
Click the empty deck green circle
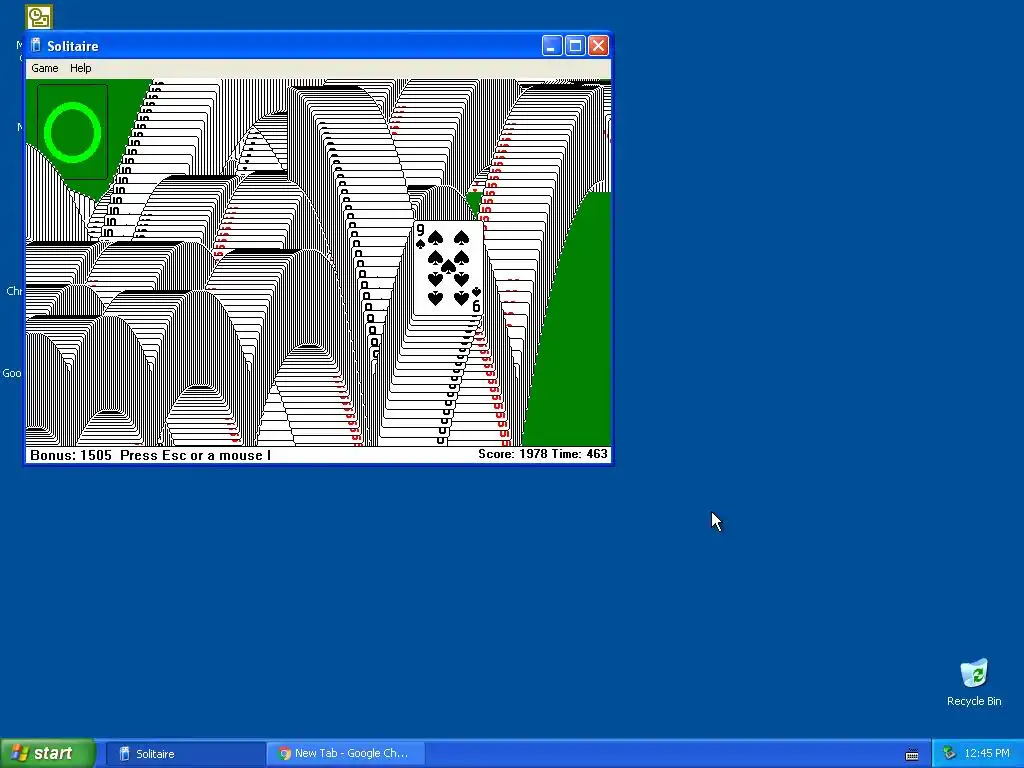(x=72, y=132)
